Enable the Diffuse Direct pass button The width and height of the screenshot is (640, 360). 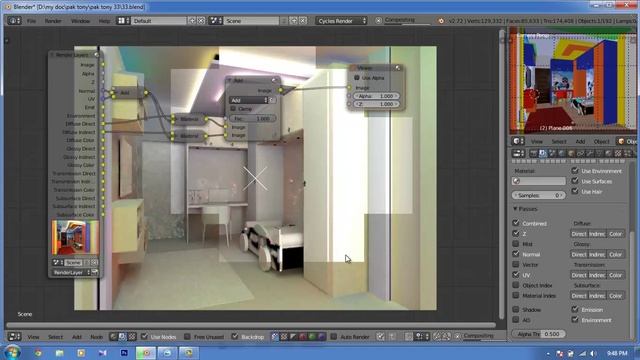[579, 234]
